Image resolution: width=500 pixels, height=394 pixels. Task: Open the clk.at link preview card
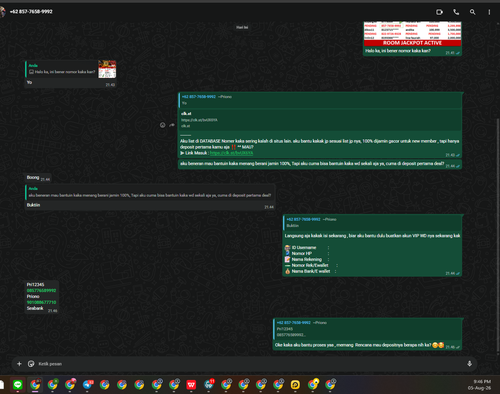pyautogui.click(x=320, y=119)
